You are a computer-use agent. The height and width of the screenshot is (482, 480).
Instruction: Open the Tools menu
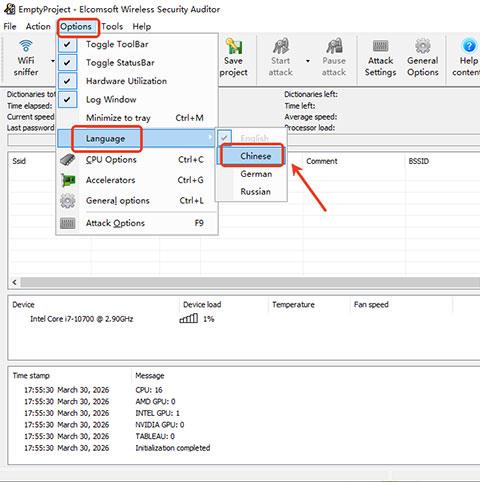tap(112, 26)
